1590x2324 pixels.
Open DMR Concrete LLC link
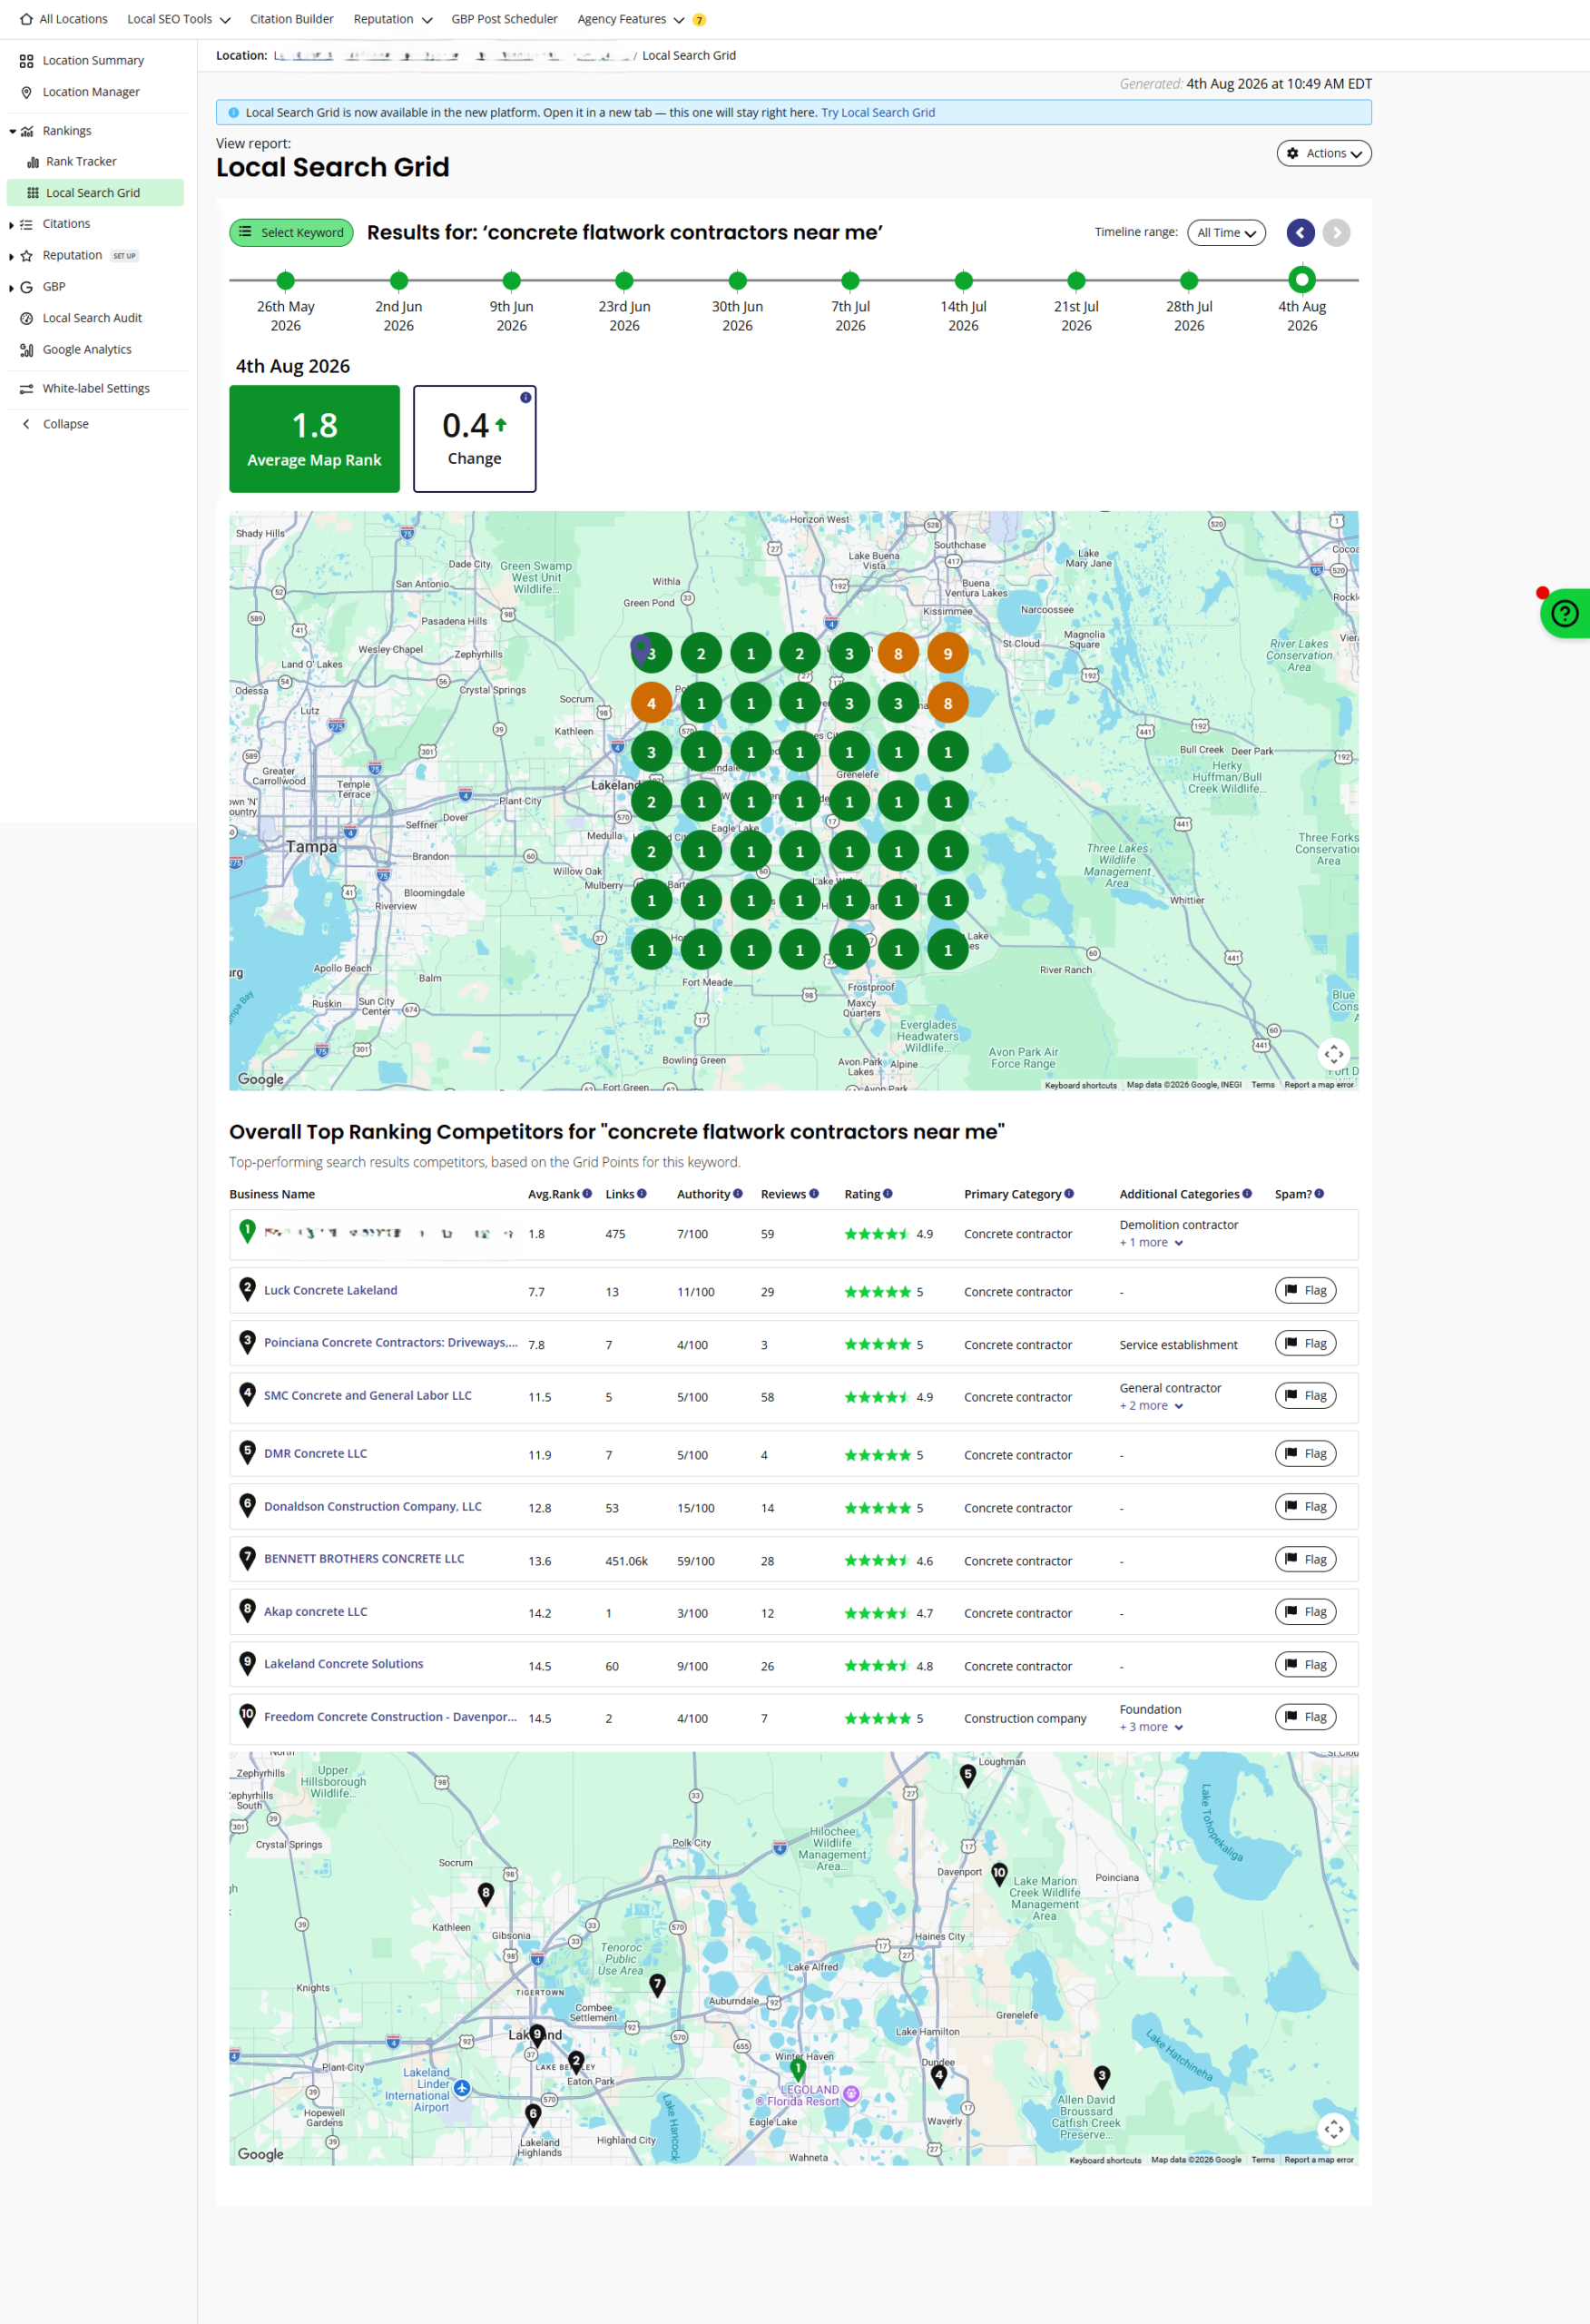[x=315, y=1454]
